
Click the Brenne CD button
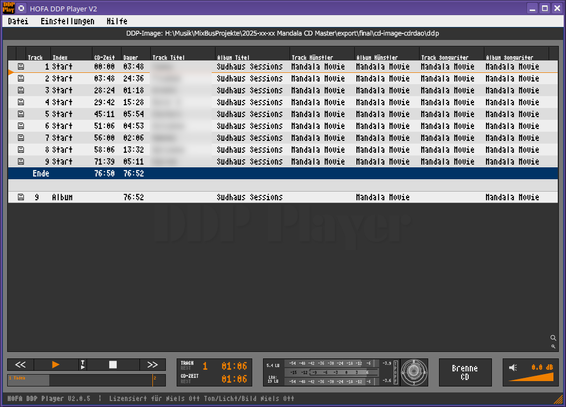[465, 372]
